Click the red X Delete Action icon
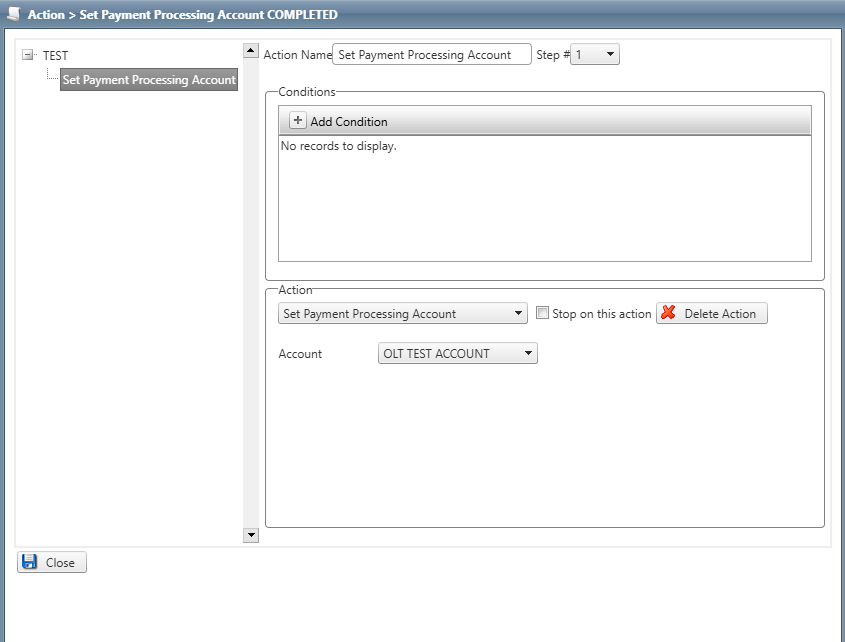Viewport: 845px width, 642px height. [x=669, y=313]
